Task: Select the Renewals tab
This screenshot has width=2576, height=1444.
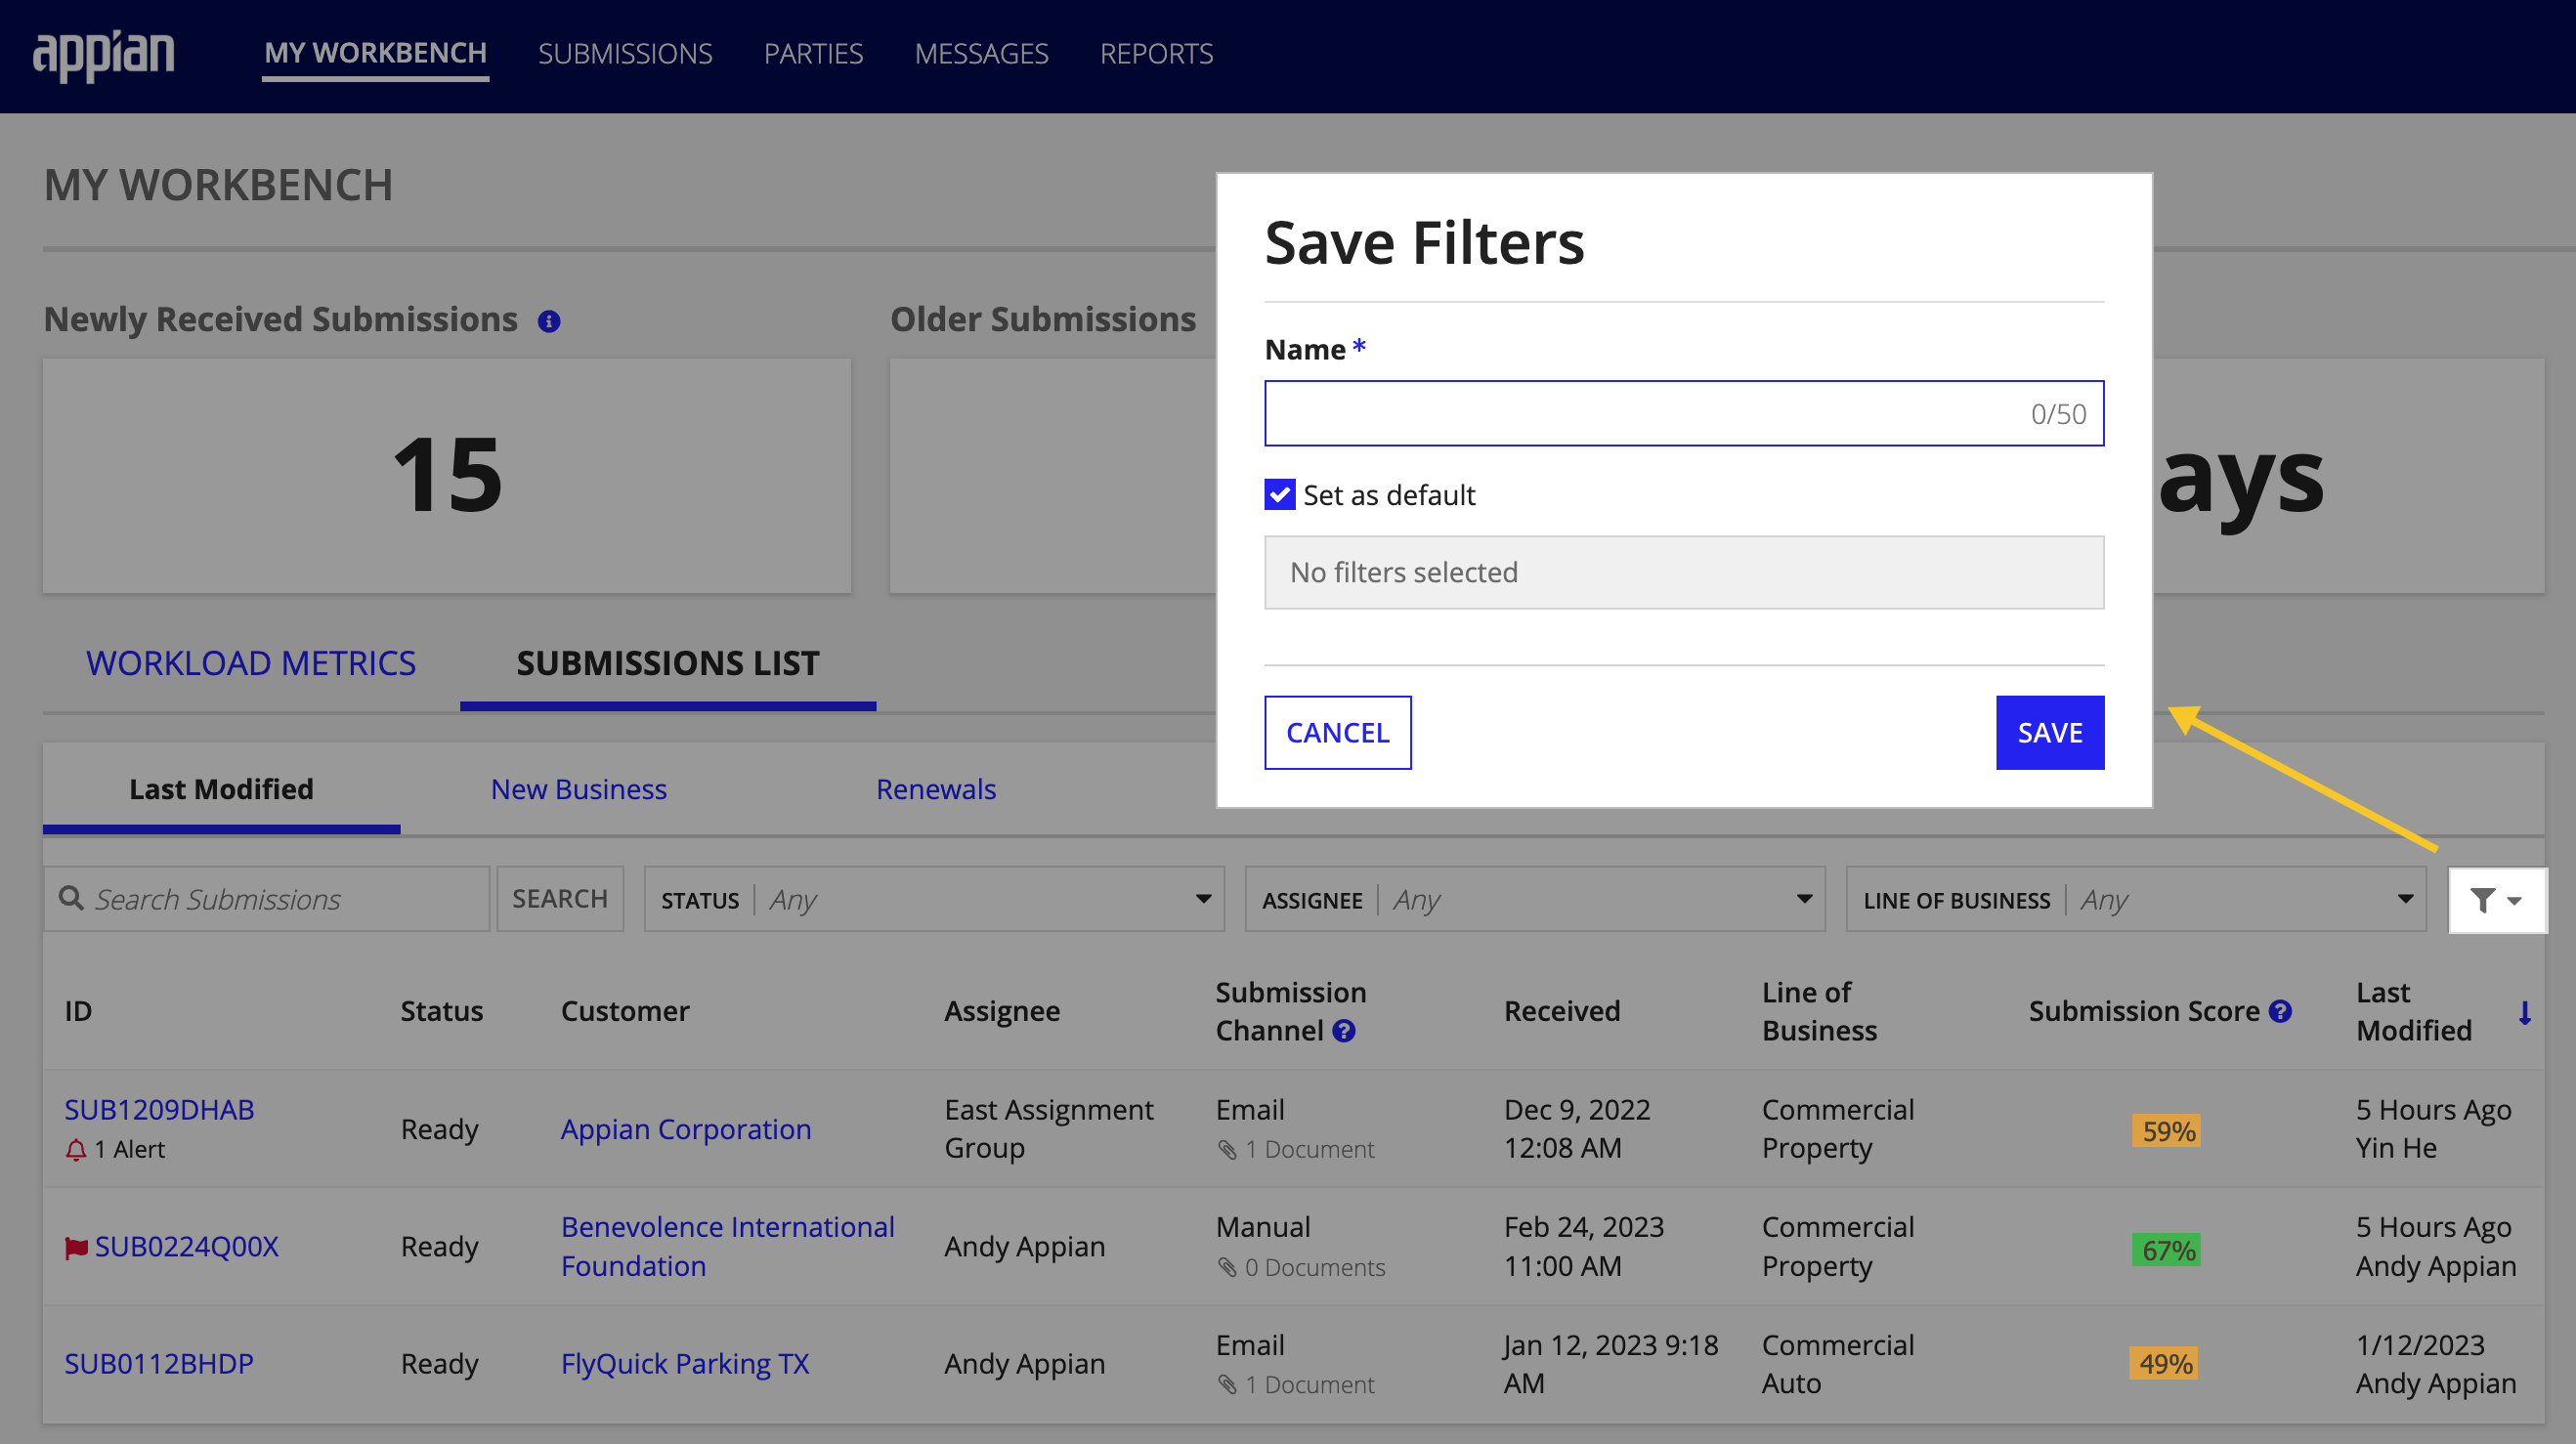Action: coord(936,789)
